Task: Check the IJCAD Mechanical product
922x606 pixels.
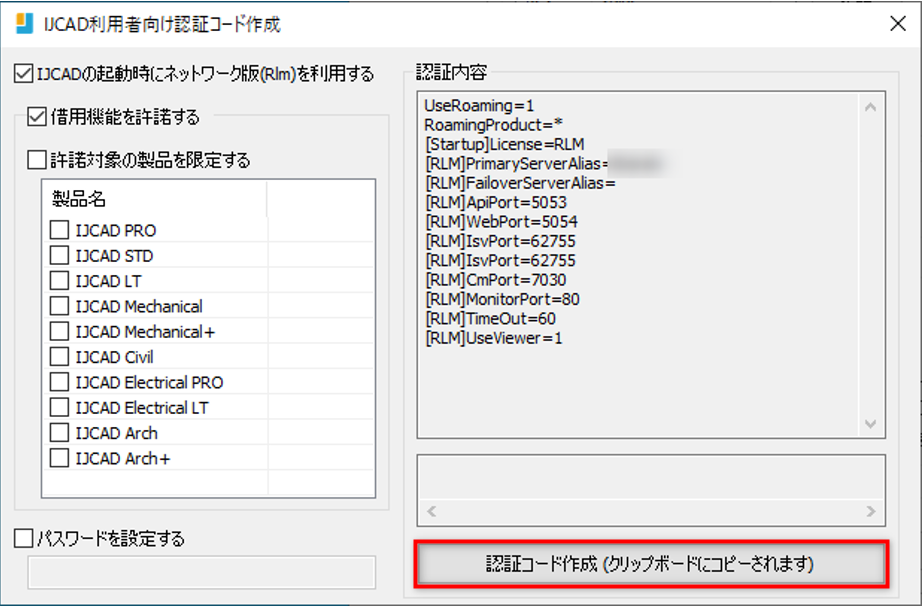Action: pyautogui.click(x=59, y=306)
